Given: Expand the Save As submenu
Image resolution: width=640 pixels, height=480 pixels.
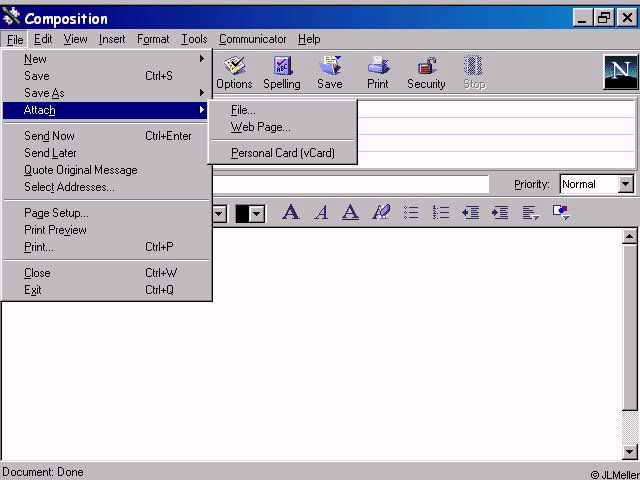Looking at the screenshot, I should [x=107, y=93].
